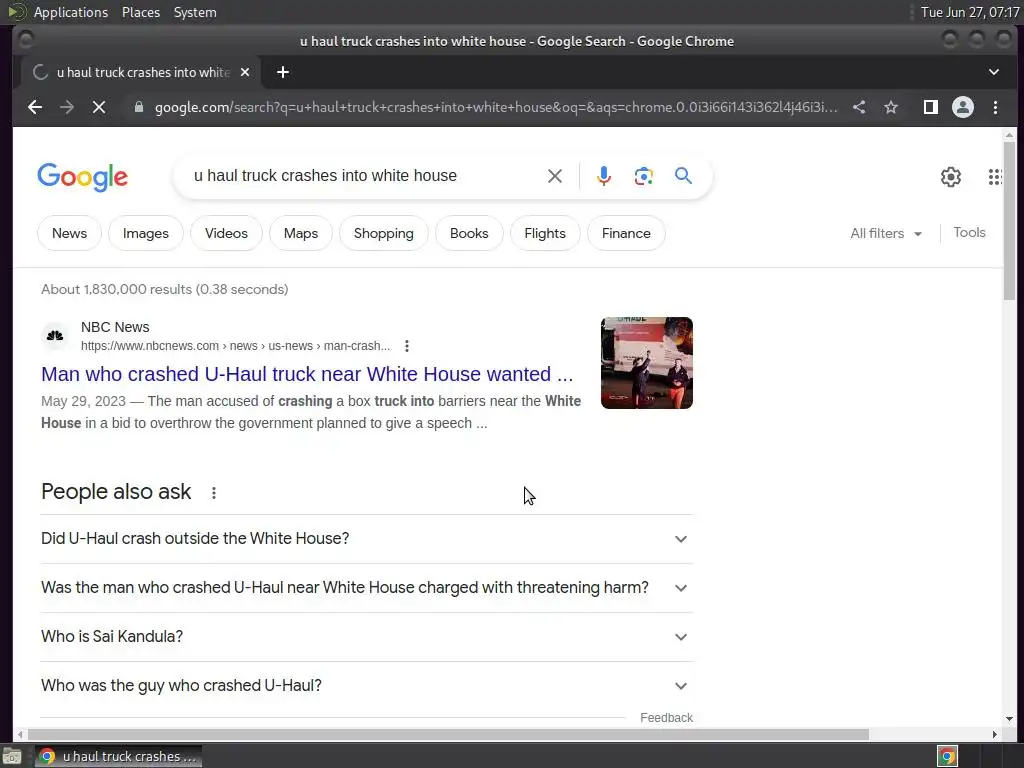1024x768 pixels.
Task: Search by image with Google Lens
Action: pos(644,176)
